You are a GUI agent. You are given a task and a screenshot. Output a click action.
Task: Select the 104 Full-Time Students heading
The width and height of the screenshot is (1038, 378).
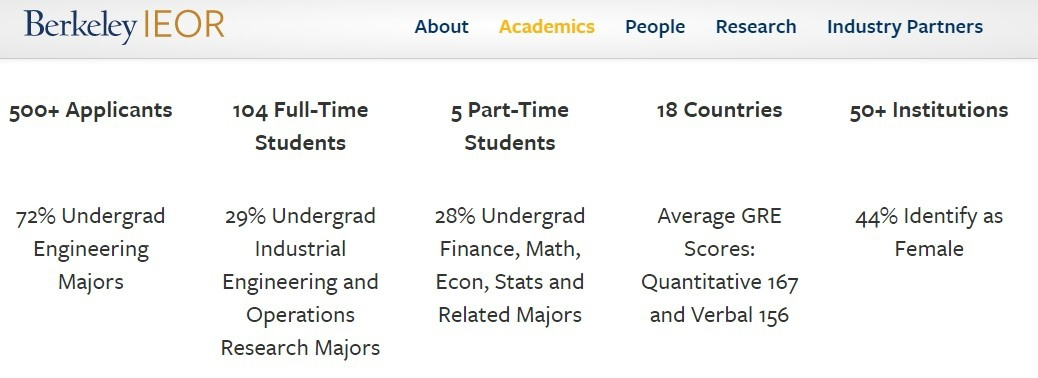pyautogui.click(x=301, y=126)
